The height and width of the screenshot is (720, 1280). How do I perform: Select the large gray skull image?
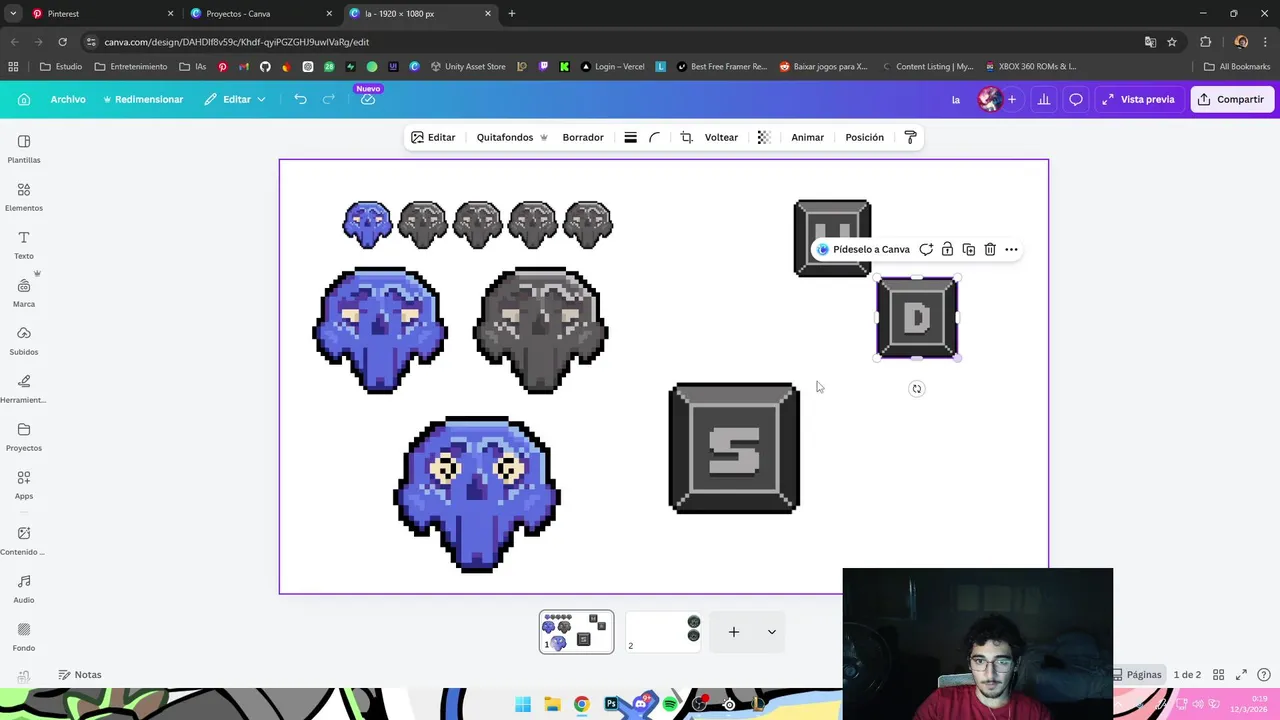click(540, 330)
